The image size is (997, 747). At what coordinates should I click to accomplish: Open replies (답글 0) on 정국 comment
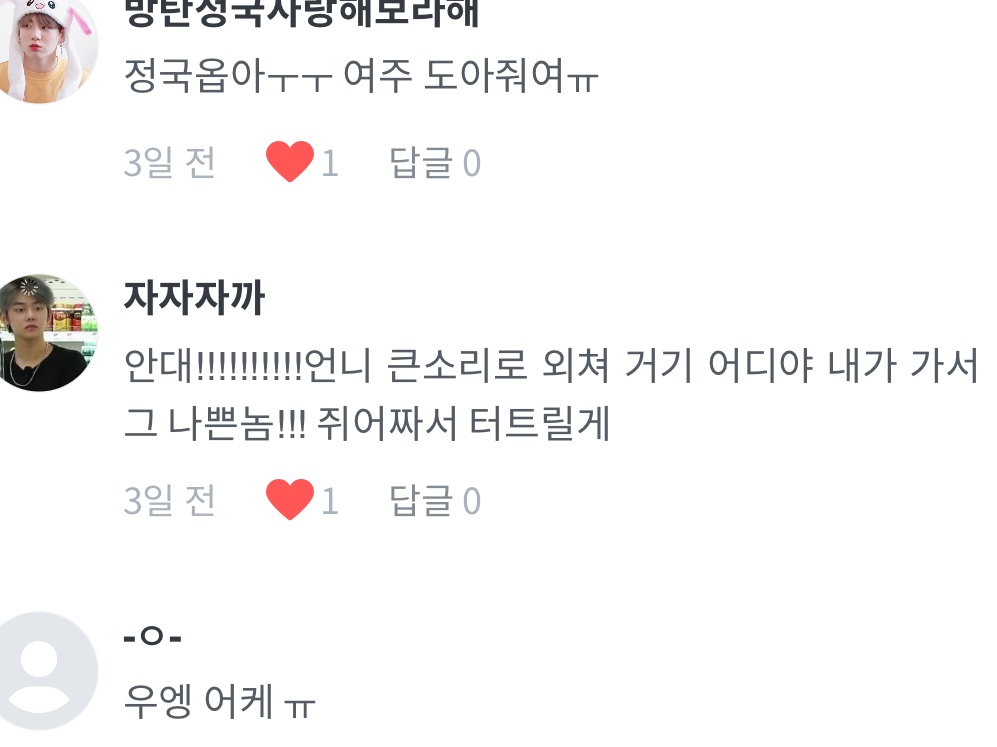pos(435,163)
